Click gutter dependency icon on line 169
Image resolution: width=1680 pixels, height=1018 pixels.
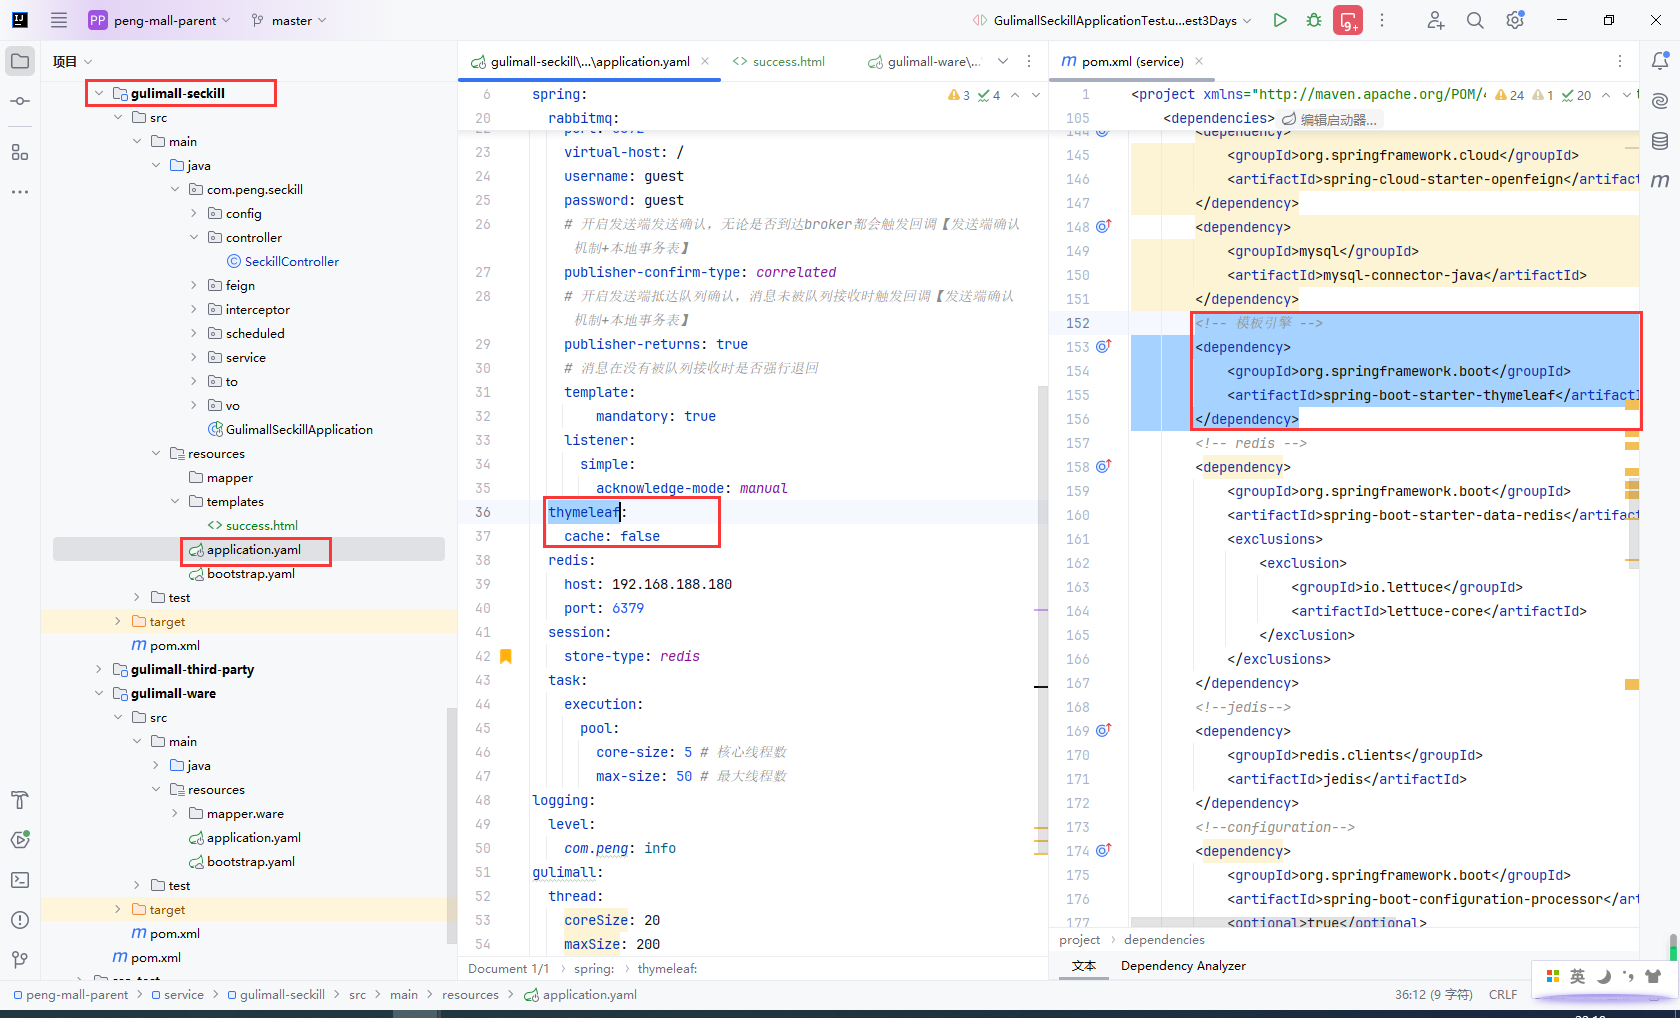point(1103,731)
